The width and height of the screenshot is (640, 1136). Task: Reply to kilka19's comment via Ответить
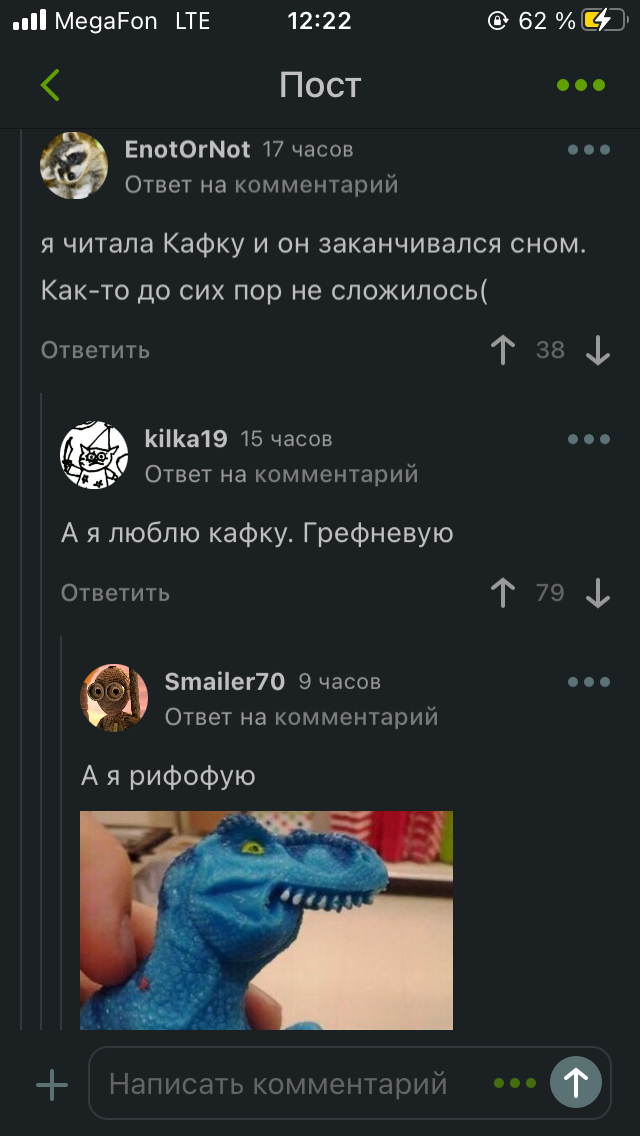115,593
